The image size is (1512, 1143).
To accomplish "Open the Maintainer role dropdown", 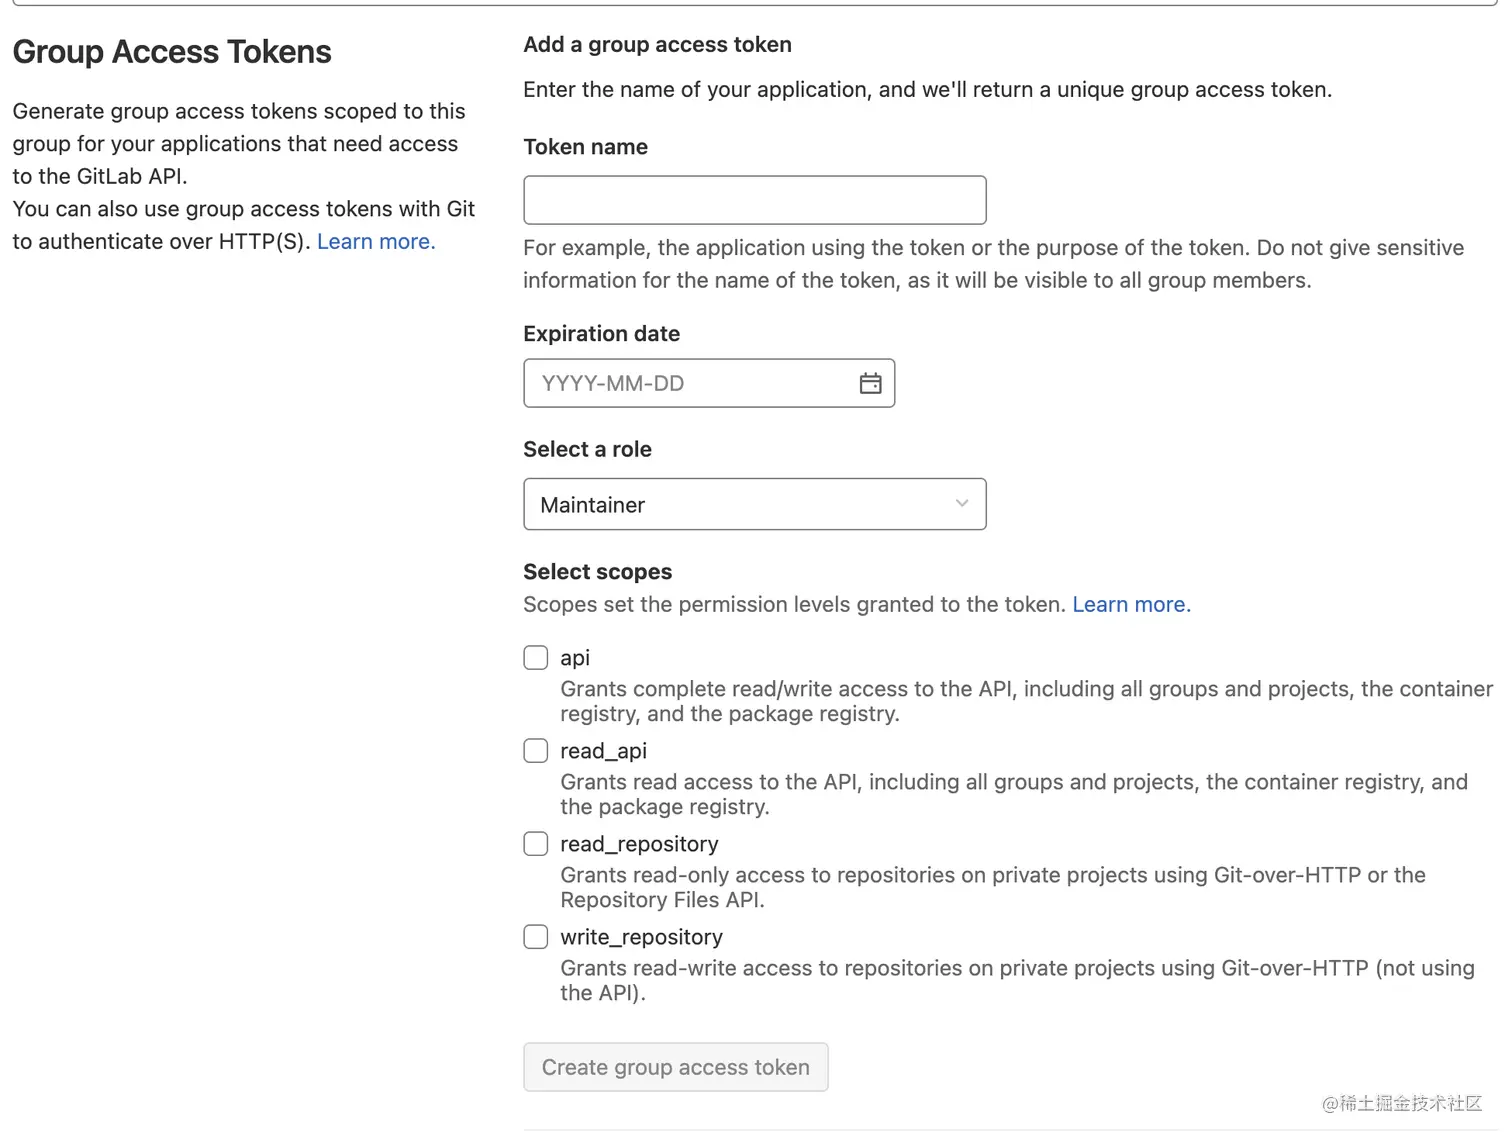I will 754,505.
